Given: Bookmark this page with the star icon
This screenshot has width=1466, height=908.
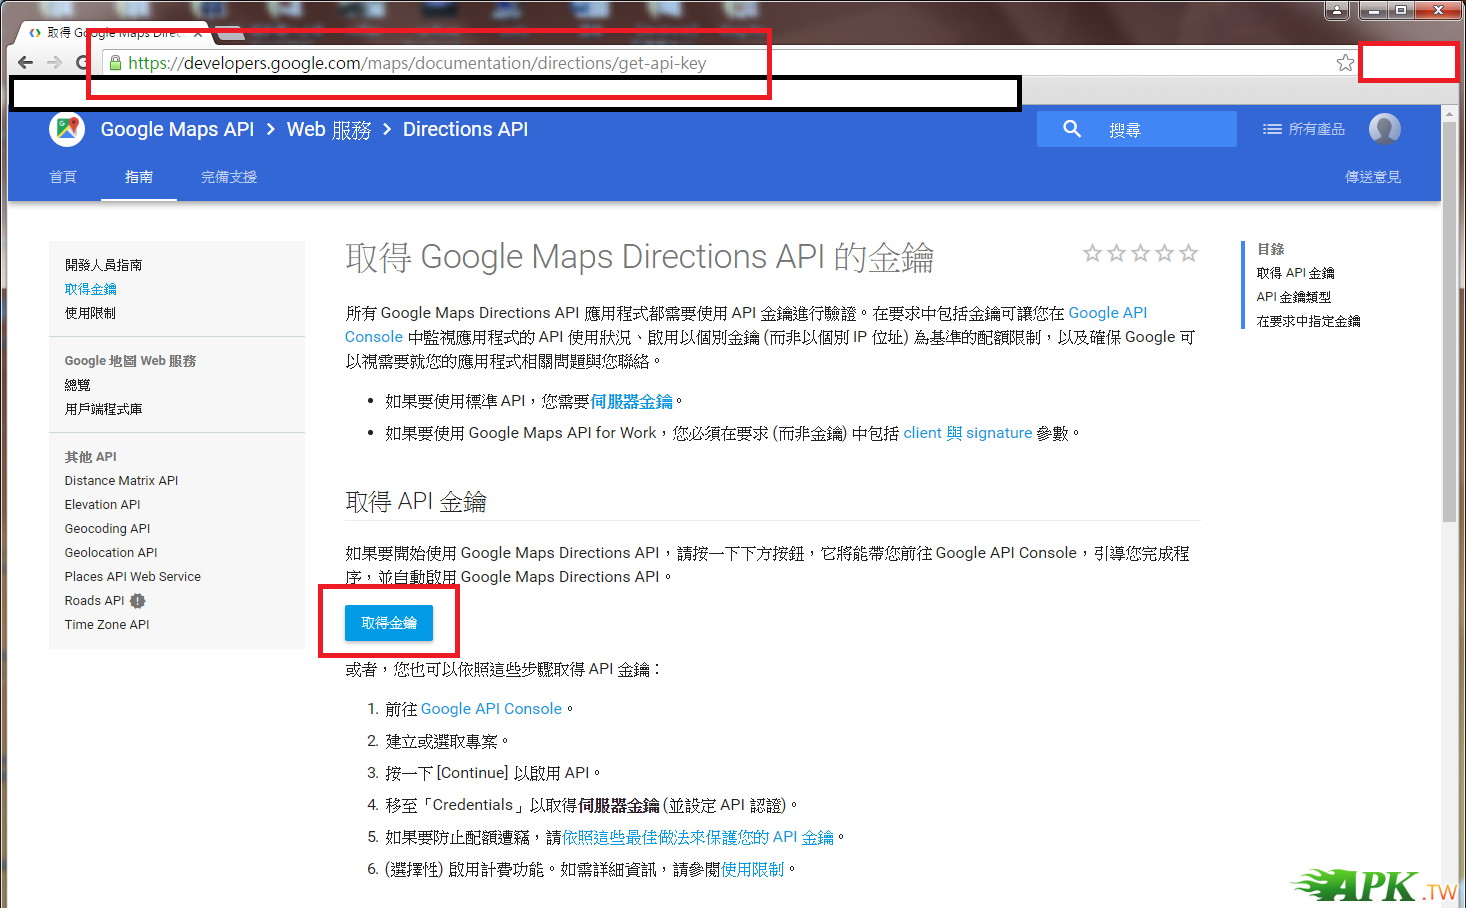Looking at the screenshot, I should click(1345, 63).
